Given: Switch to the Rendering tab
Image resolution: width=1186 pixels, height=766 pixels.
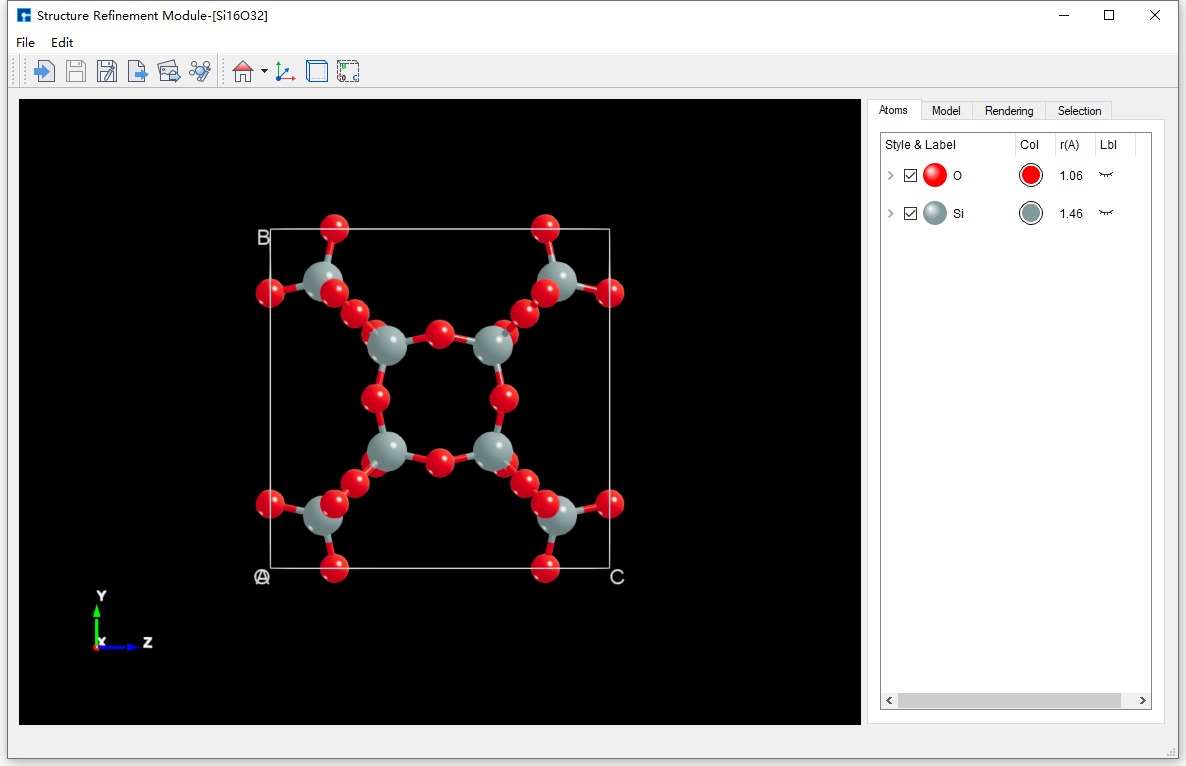Looking at the screenshot, I should (1008, 110).
